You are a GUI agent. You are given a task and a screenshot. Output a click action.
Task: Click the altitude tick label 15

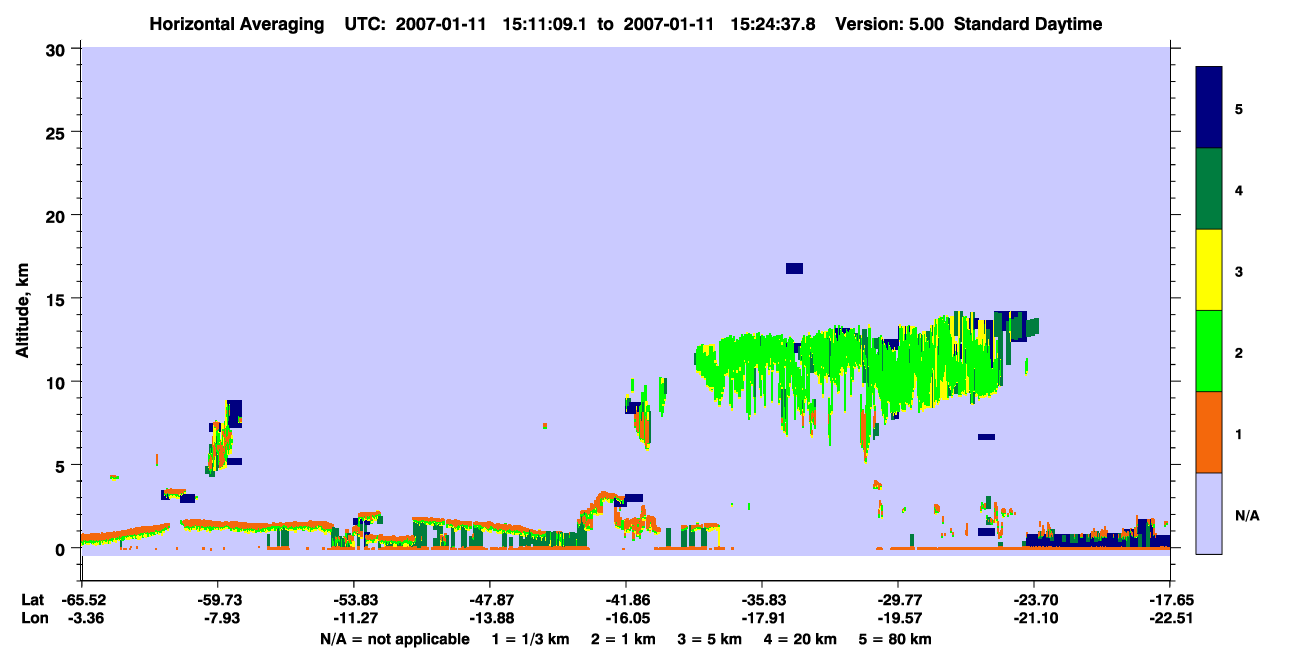pyautogui.click(x=58, y=299)
